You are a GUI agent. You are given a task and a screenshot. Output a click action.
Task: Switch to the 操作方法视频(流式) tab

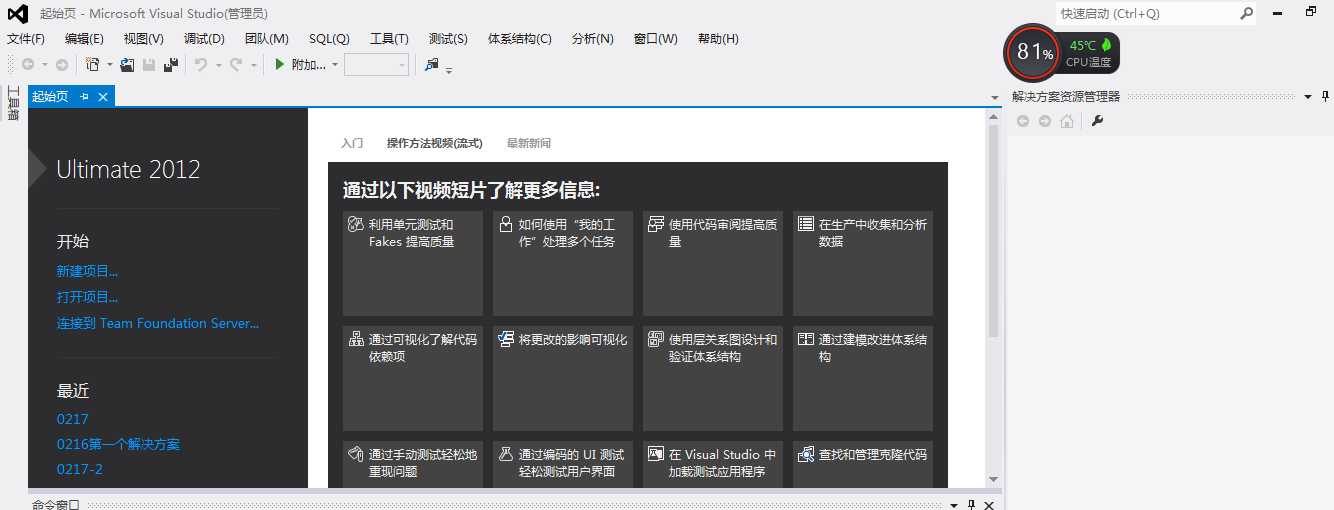(435, 143)
